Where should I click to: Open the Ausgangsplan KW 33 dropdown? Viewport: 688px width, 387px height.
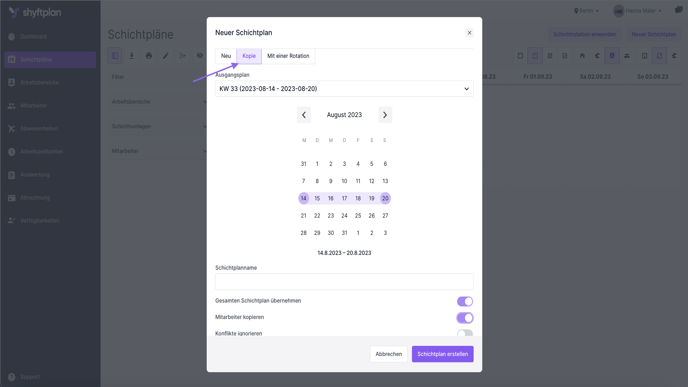point(344,89)
